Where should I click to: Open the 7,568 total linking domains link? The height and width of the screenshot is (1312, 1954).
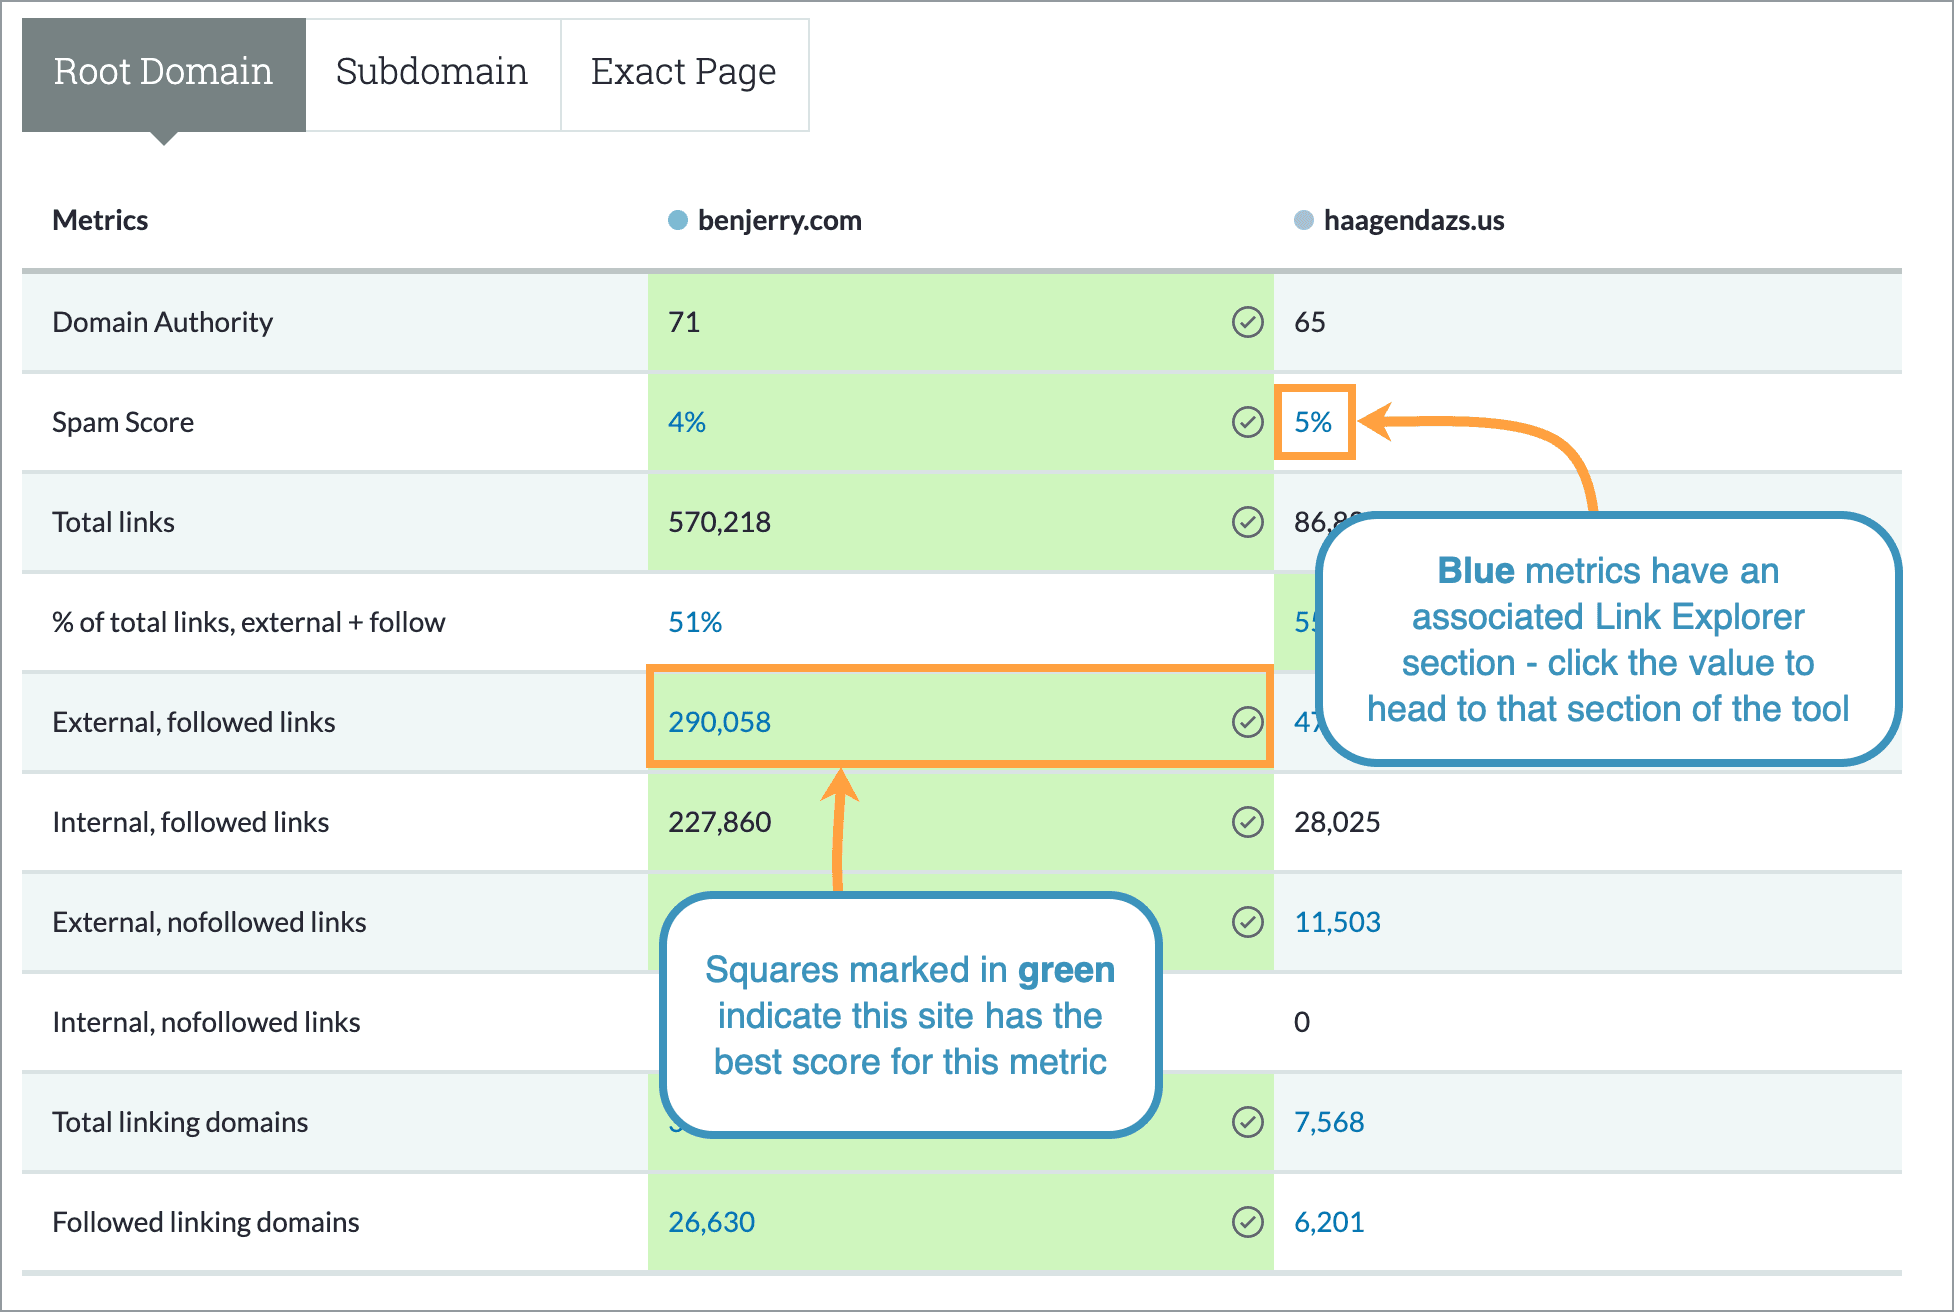[1330, 1122]
